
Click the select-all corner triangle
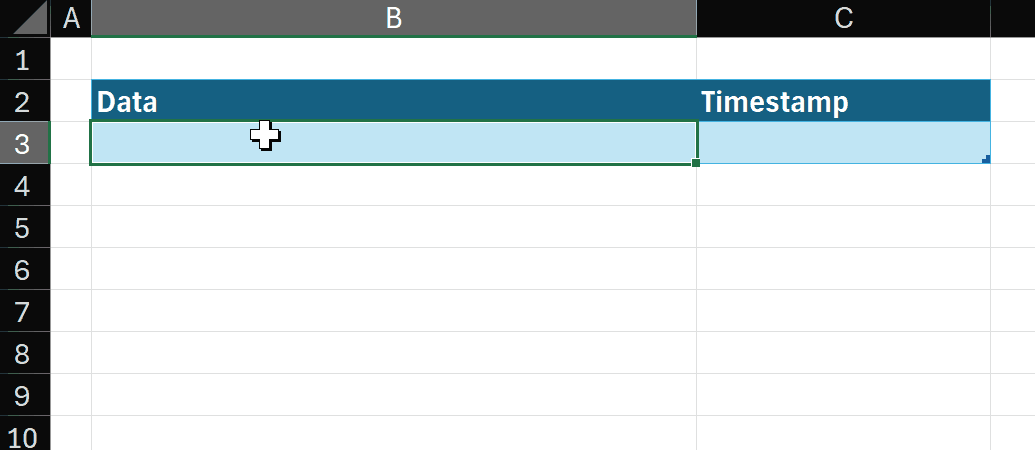coord(28,20)
